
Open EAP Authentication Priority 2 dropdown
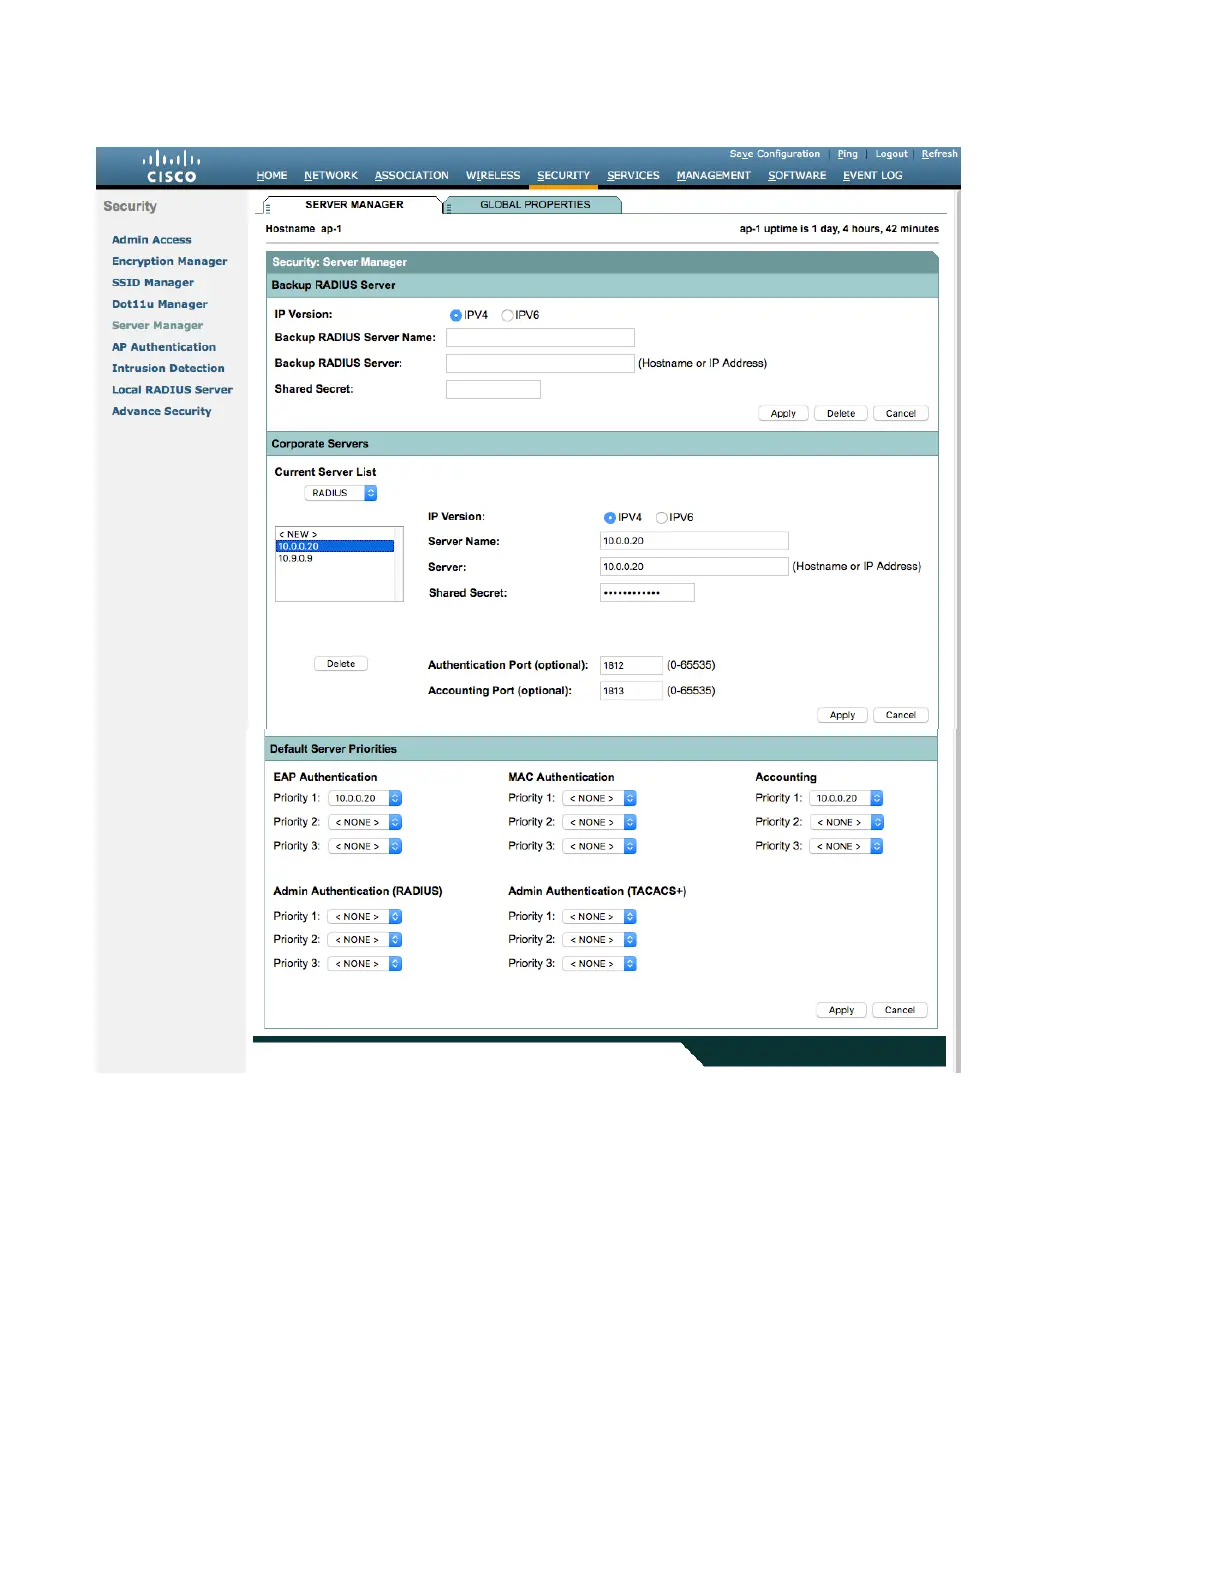(x=365, y=822)
